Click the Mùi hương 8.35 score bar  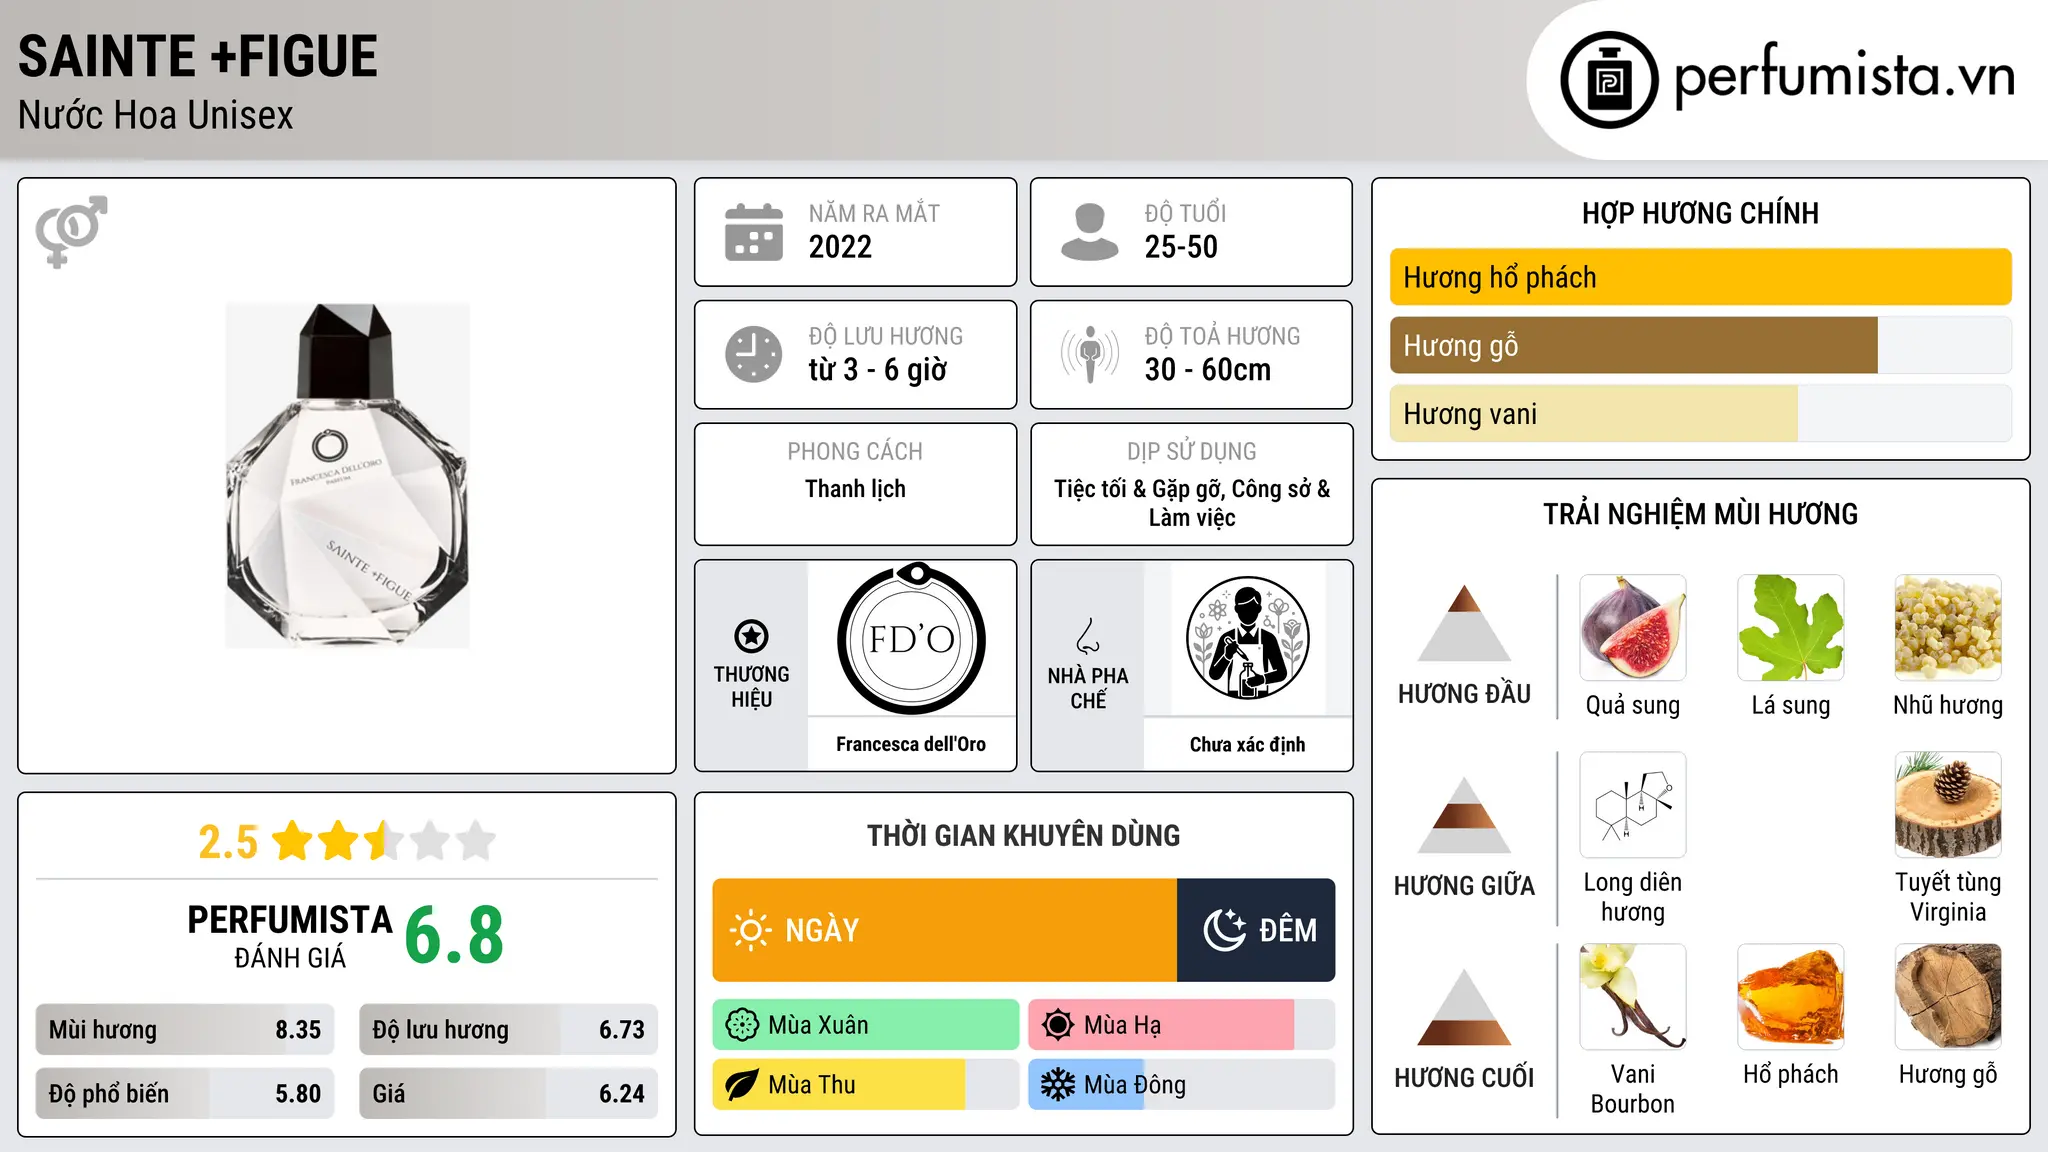185,1030
